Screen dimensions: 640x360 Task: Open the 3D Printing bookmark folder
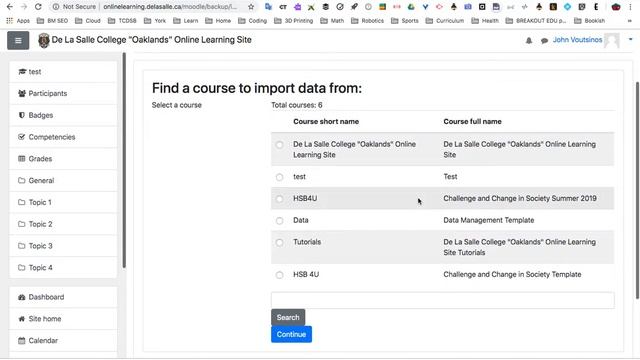click(294, 20)
